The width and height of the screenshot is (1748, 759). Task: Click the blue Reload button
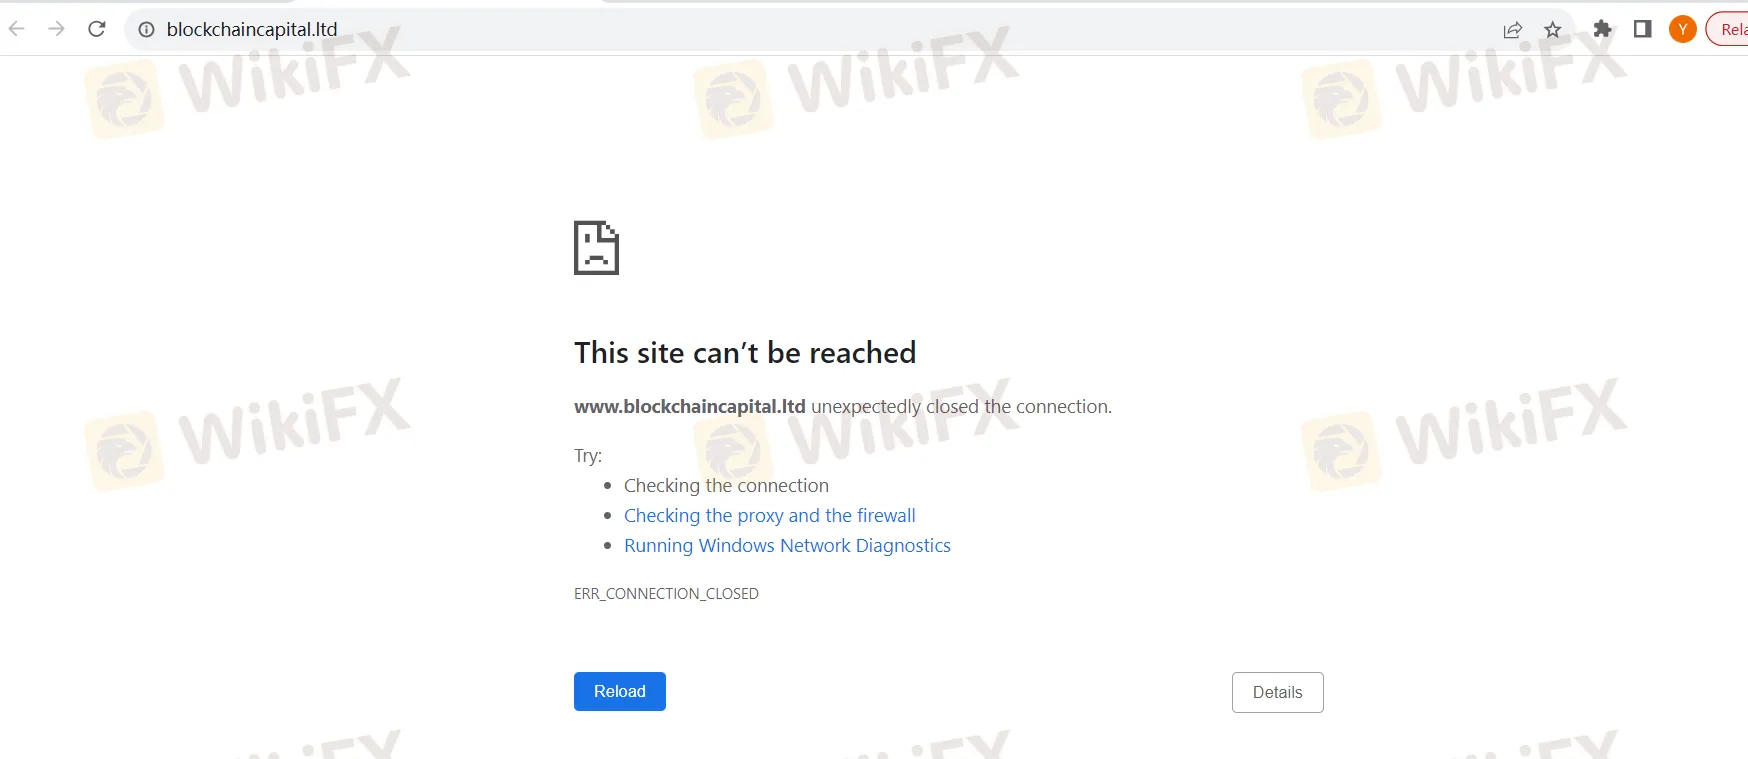(620, 691)
